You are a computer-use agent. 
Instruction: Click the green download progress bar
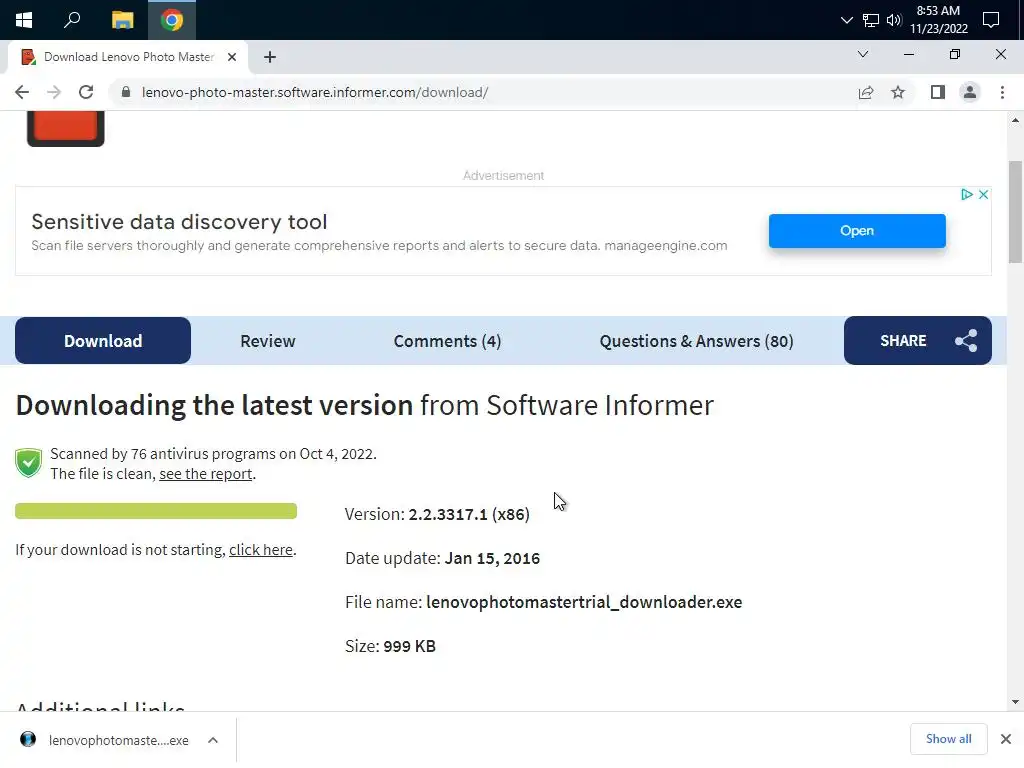[156, 511]
